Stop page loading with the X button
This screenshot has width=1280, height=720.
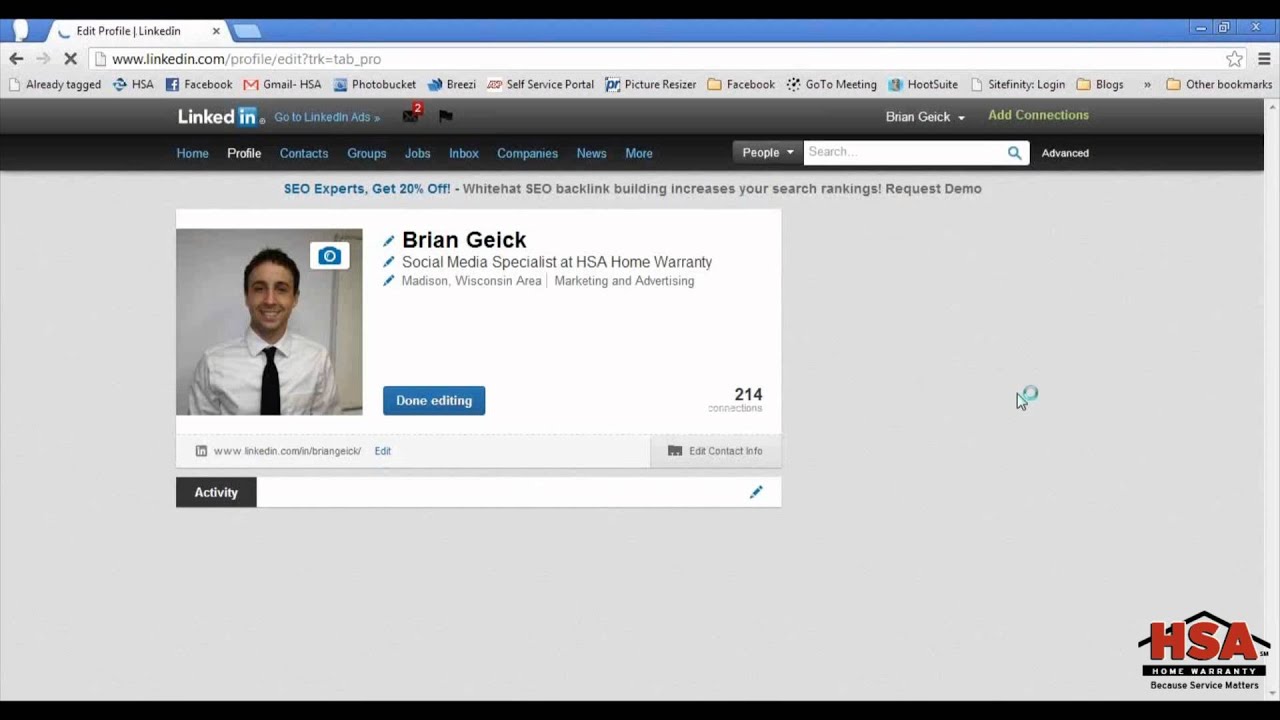coord(70,59)
